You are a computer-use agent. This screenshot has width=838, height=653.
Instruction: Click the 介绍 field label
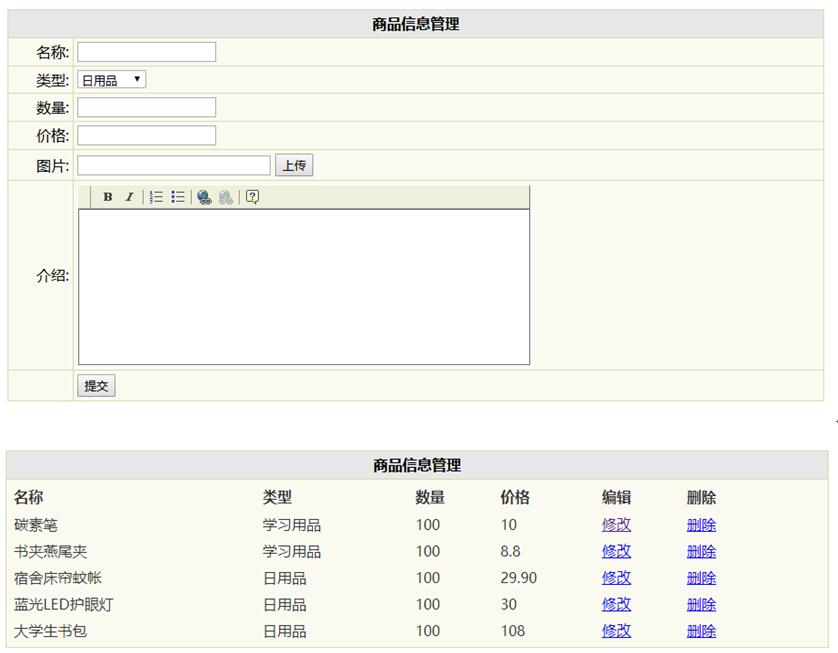[52, 276]
